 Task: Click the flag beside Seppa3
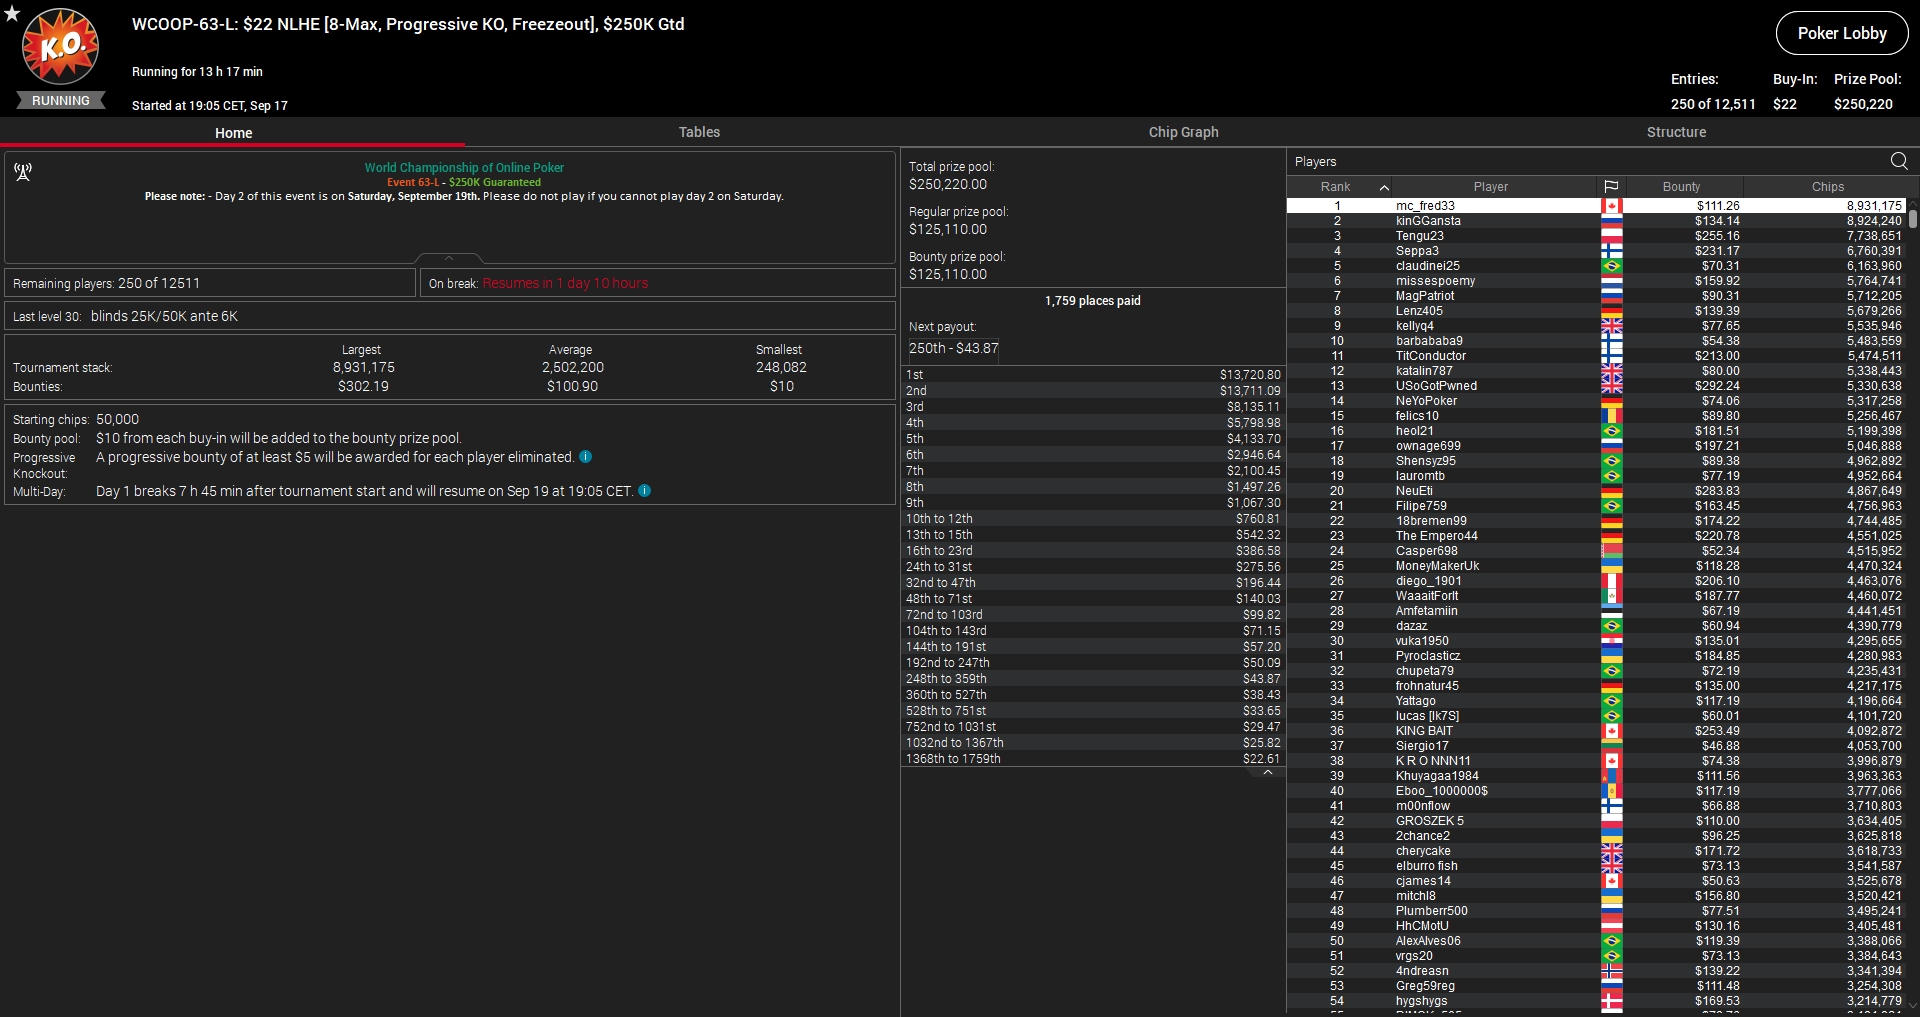[x=1611, y=251]
